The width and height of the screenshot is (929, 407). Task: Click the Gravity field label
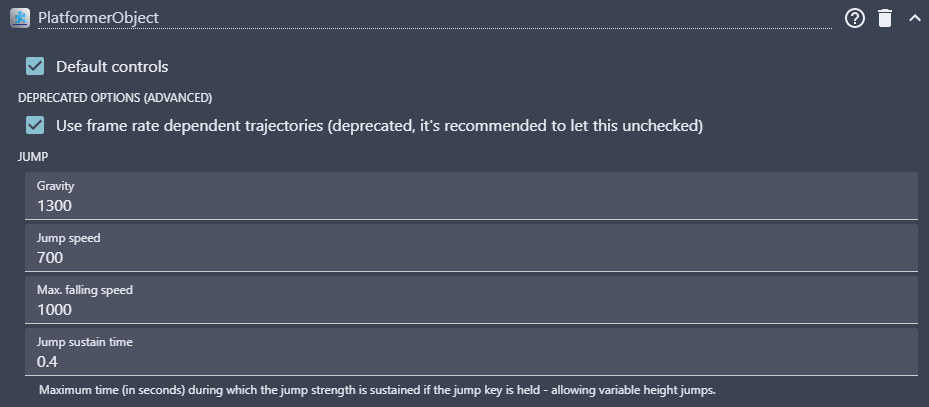point(56,186)
